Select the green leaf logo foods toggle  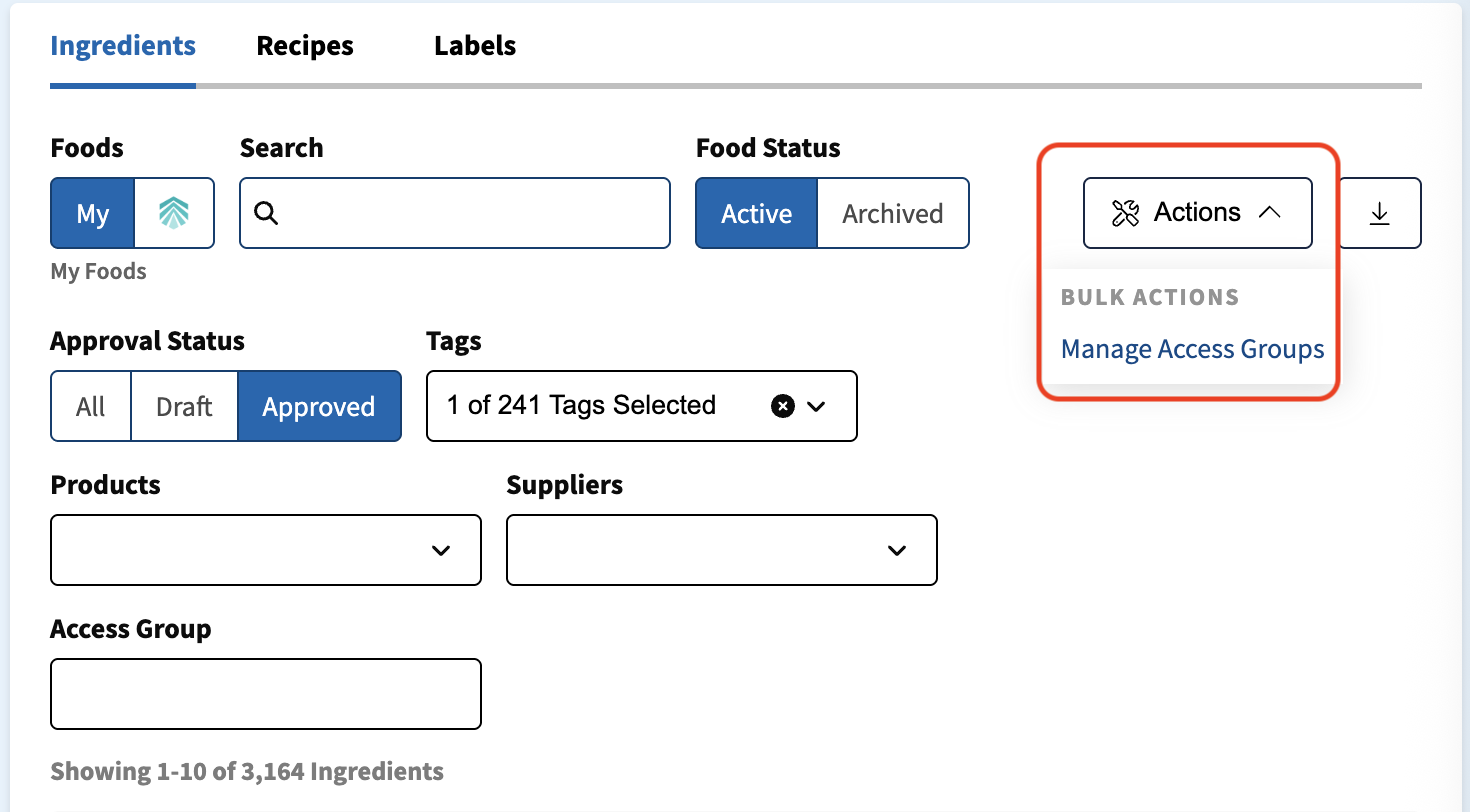pos(174,213)
